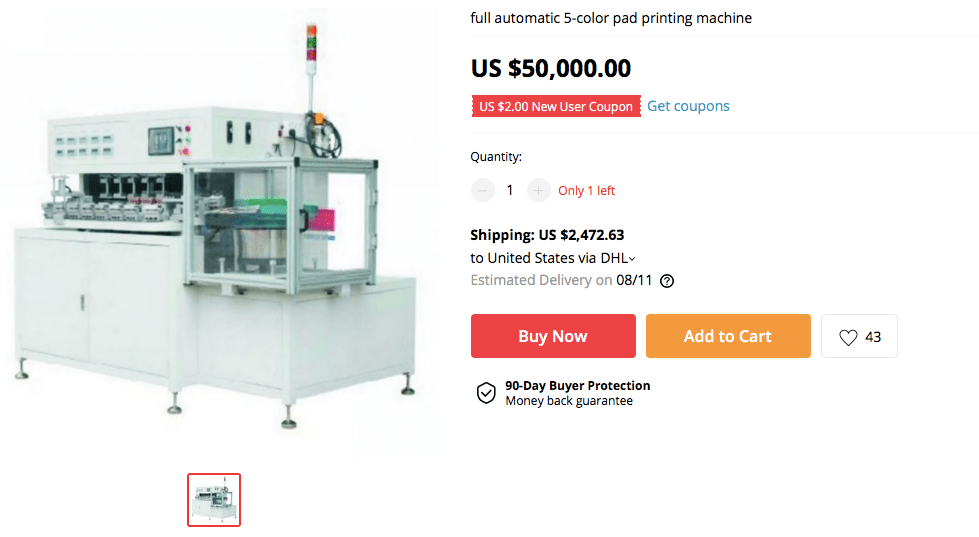Image resolution: width=979 pixels, height=537 pixels.
Task: Click the heart wishlist icon
Action: pos(848,337)
